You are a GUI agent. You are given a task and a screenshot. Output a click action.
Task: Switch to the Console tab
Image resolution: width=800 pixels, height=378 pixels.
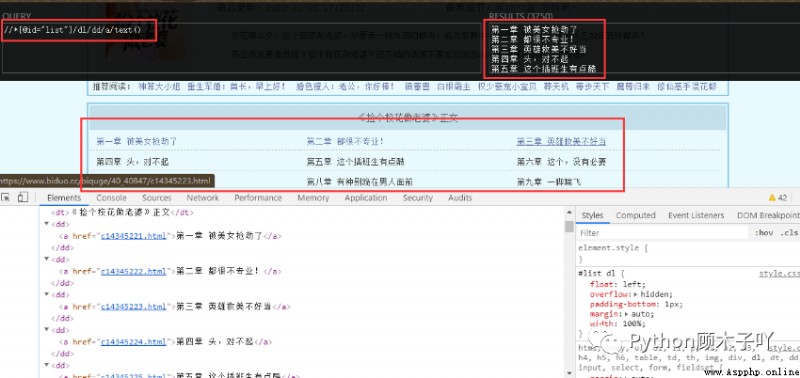[x=111, y=198]
